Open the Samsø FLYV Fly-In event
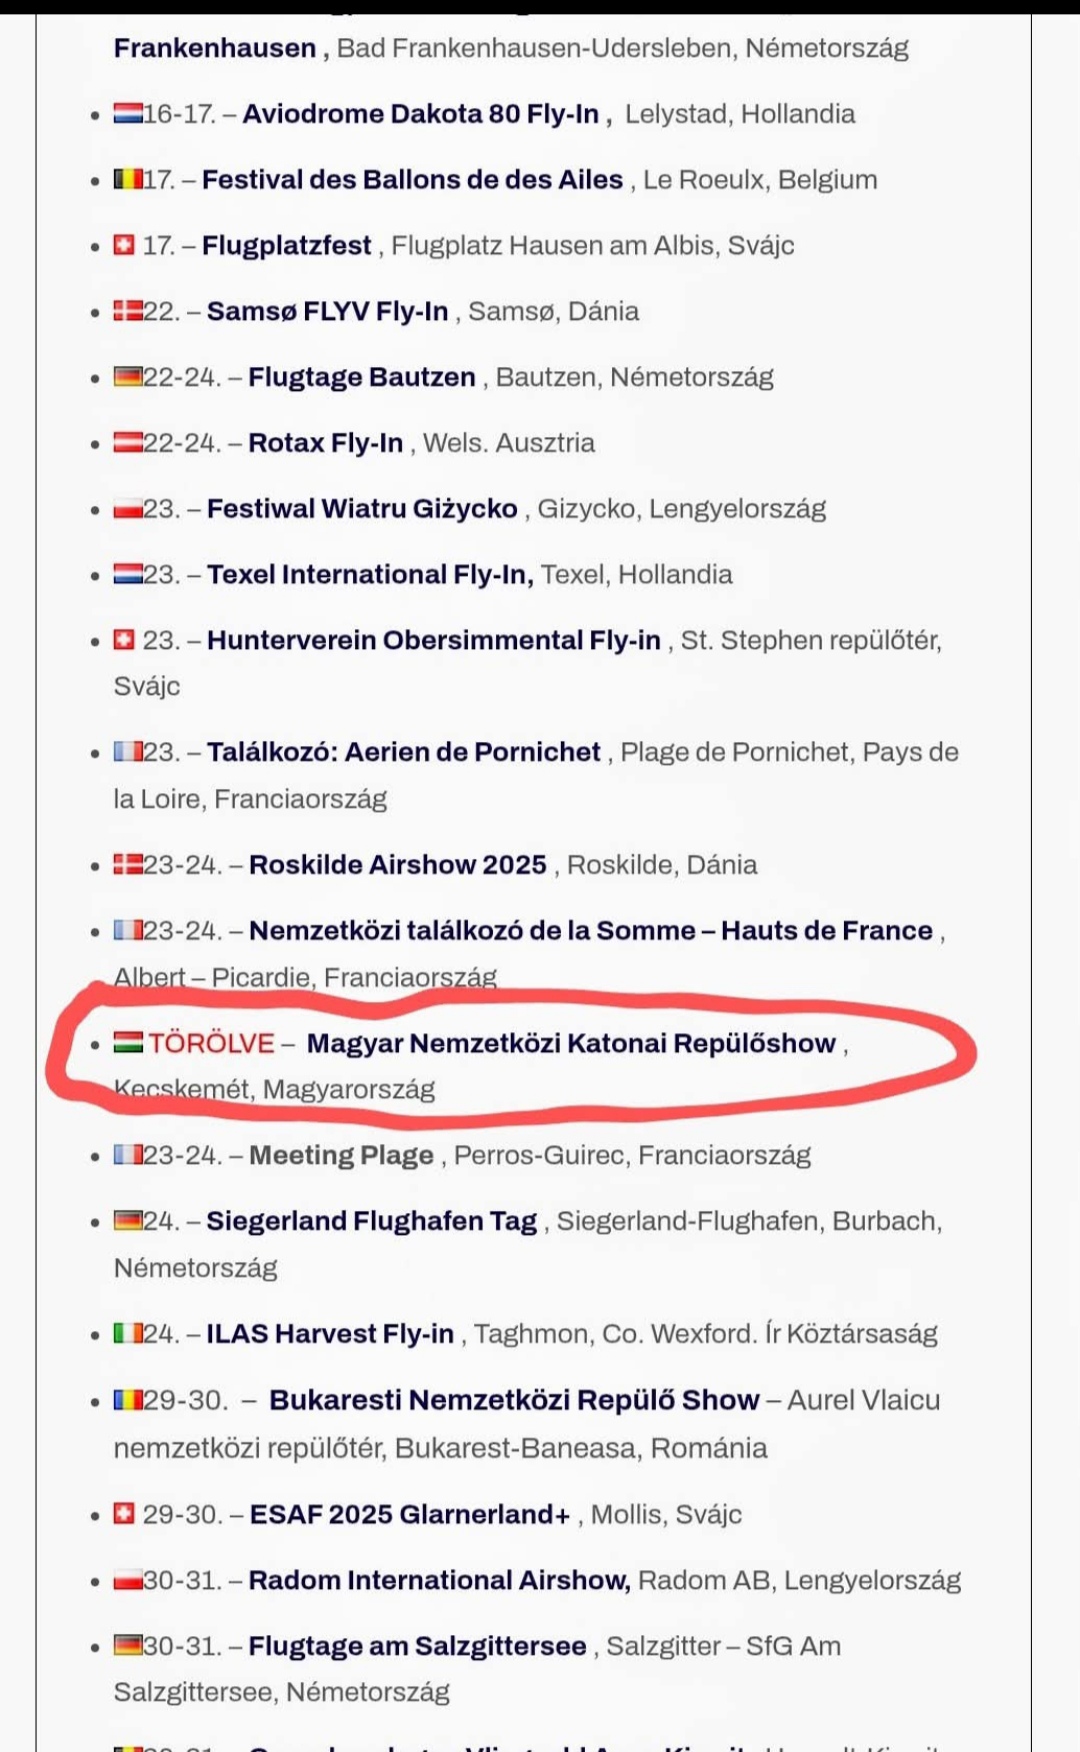1080x1752 pixels. 327,312
